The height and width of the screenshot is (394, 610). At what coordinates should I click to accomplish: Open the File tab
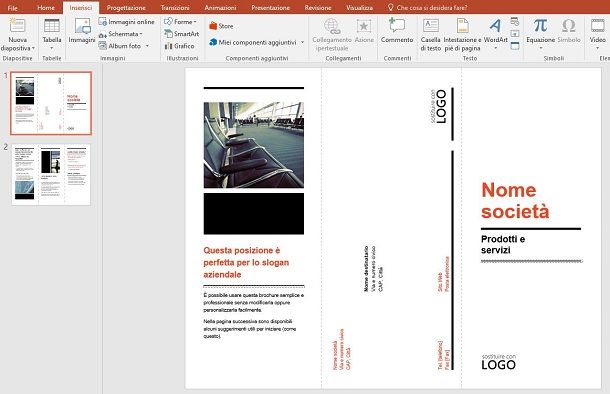[x=12, y=8]
